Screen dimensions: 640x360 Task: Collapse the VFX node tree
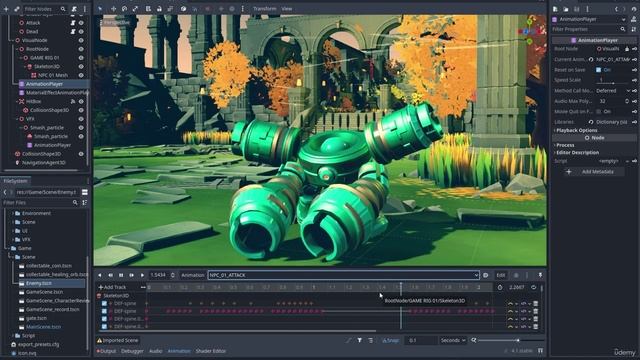pyautogui.click(x=17, y=119)
